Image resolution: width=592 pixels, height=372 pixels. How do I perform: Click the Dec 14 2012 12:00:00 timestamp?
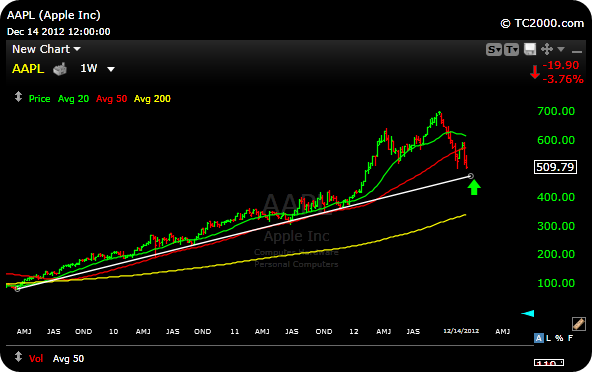click(x=59, y=32)
